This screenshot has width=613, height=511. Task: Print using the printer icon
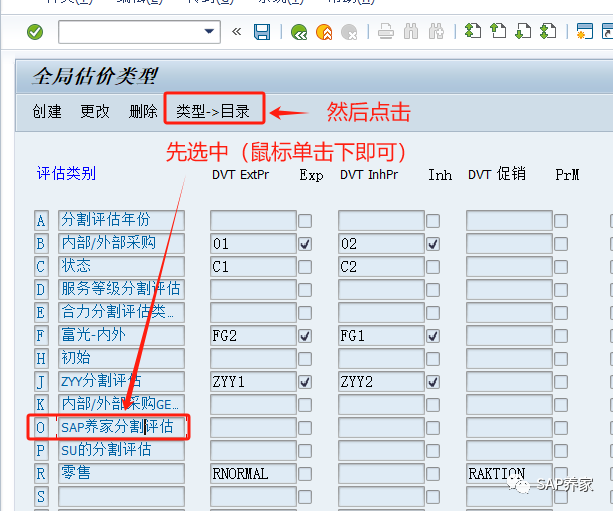[x=386, y=31]
